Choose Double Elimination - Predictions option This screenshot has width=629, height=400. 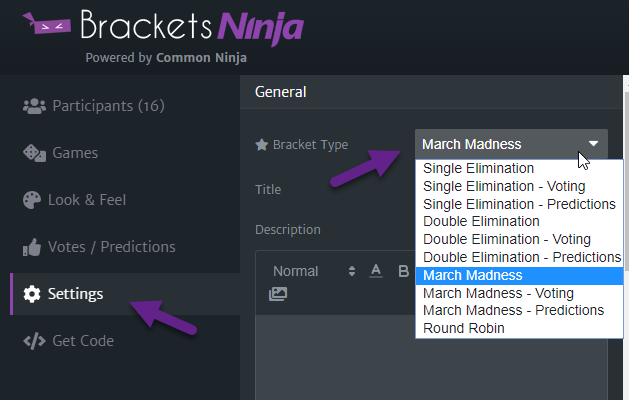click(x=522, y=257)
